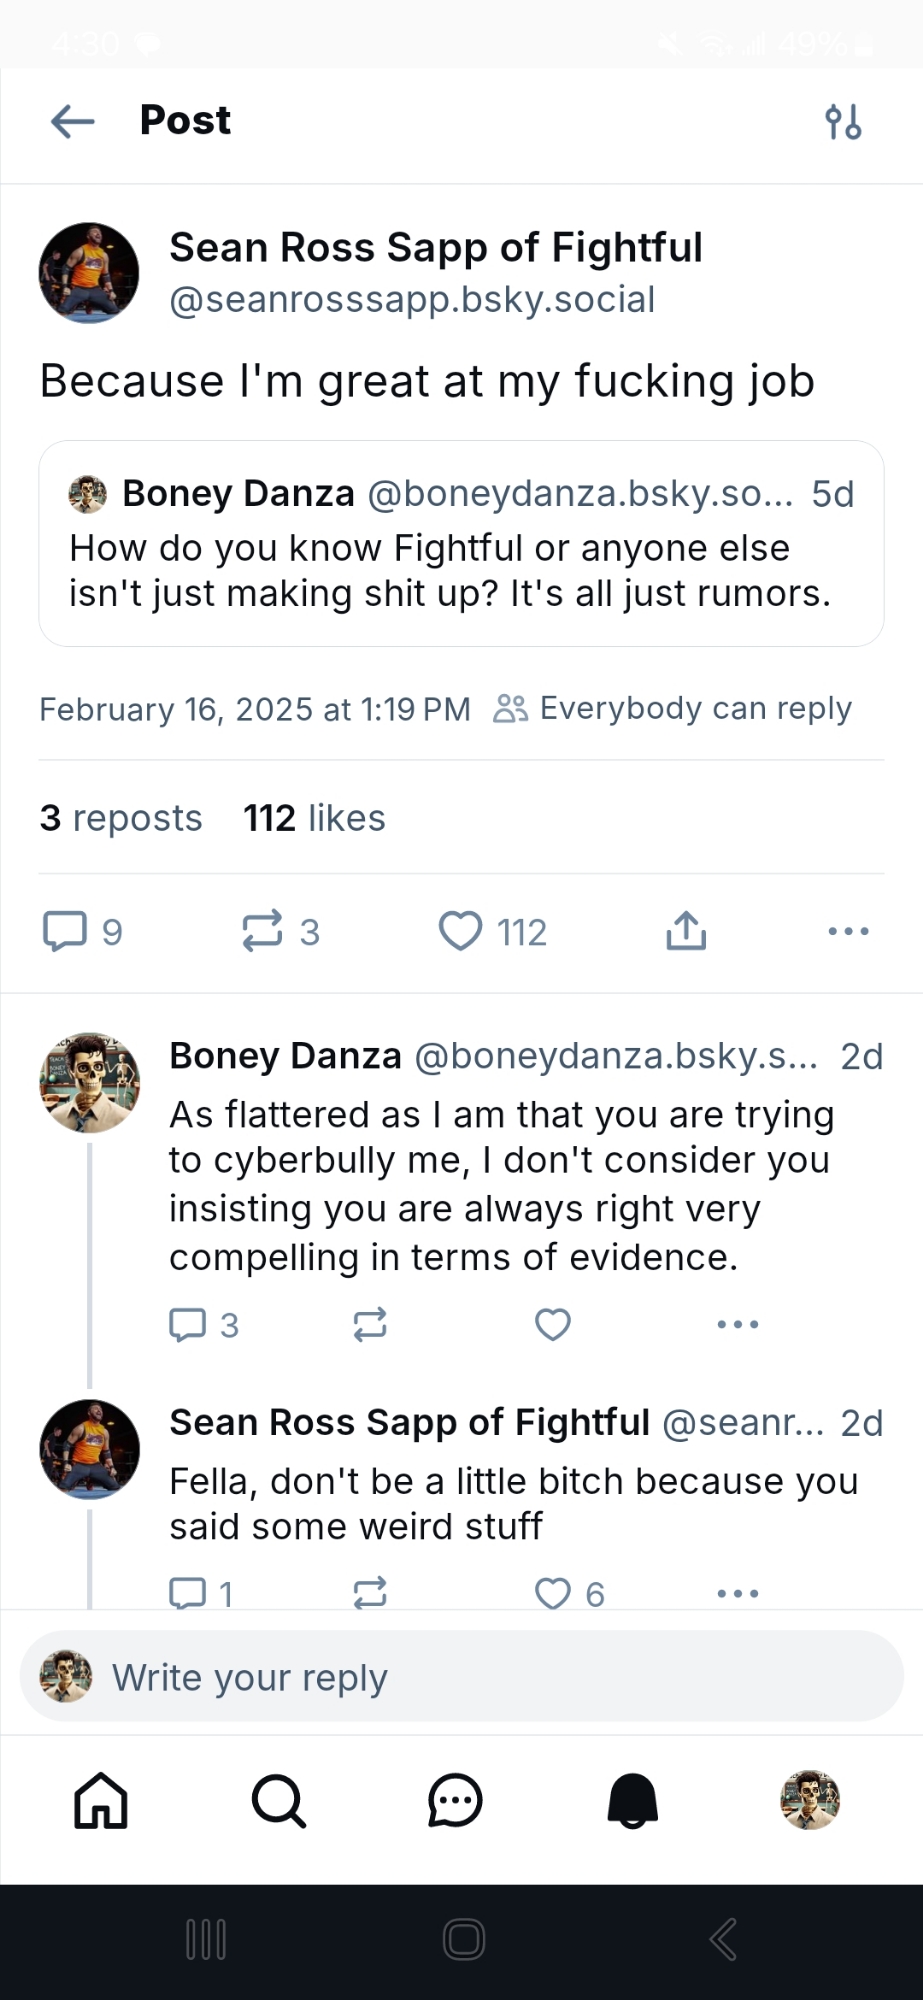Open thread preferences settings icon
923x2000 pixels.
(x=843, y=122)
